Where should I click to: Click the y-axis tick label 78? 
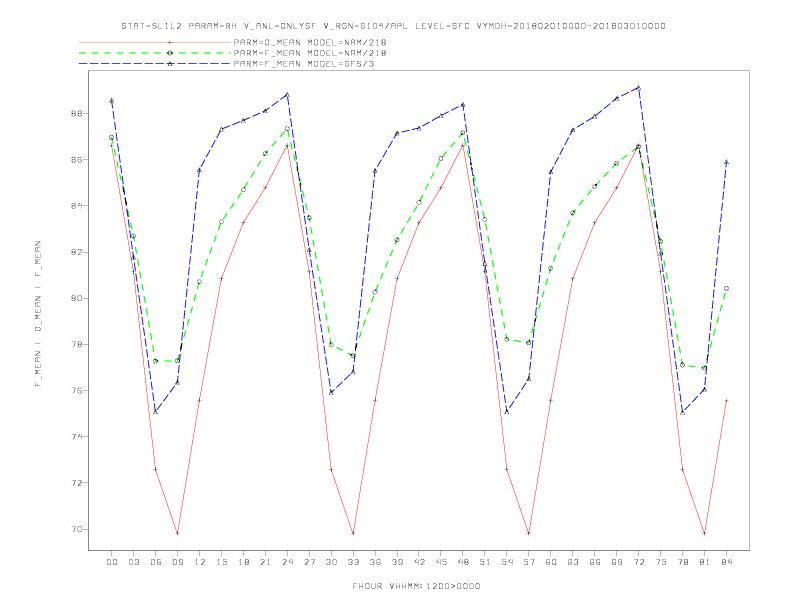click(77, 344)
